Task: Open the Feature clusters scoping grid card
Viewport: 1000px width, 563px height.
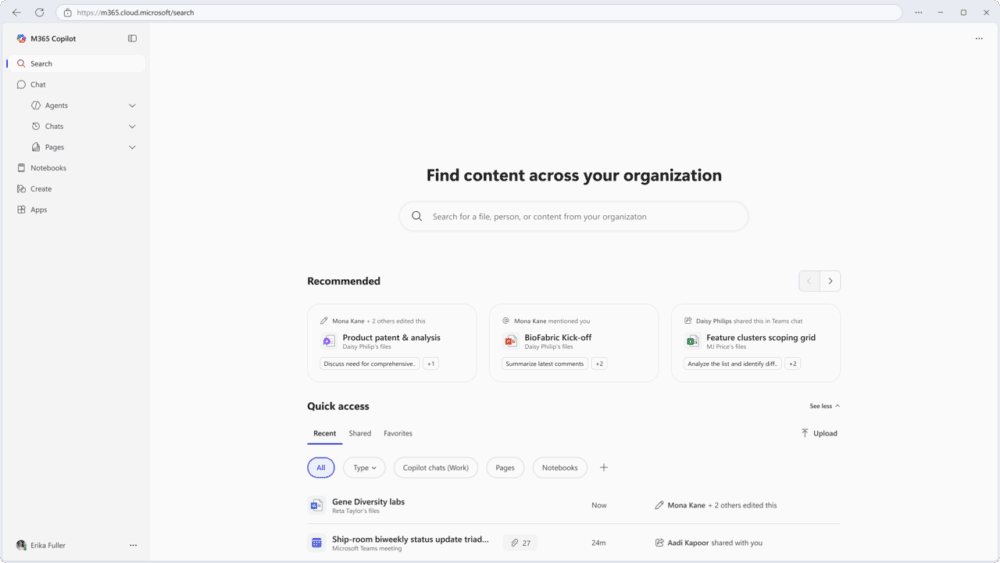Action: 756,343
